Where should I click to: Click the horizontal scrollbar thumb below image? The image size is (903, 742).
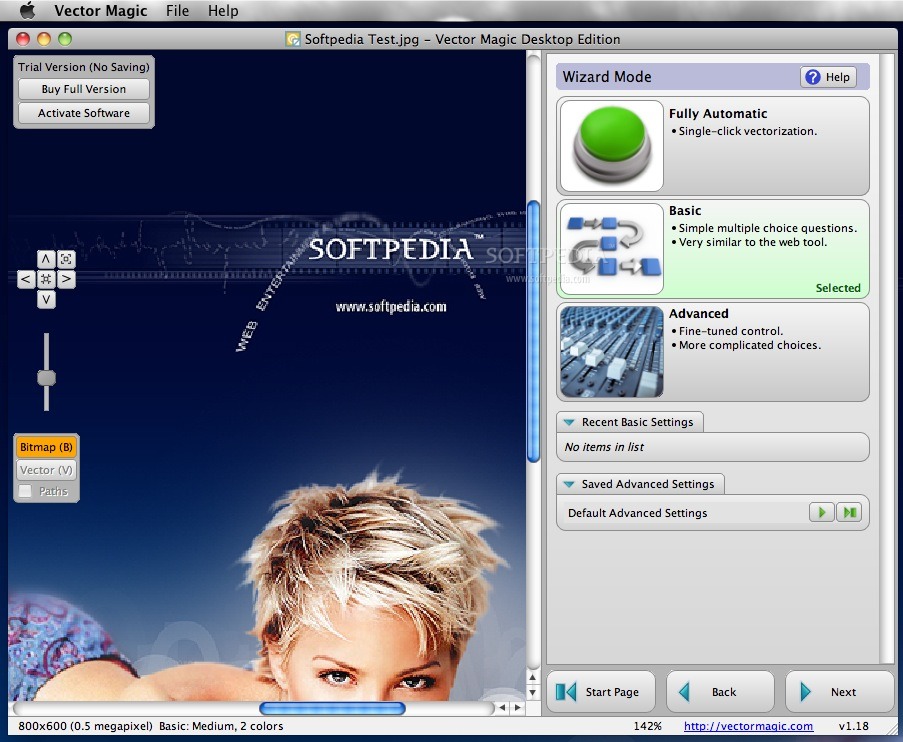332,708
